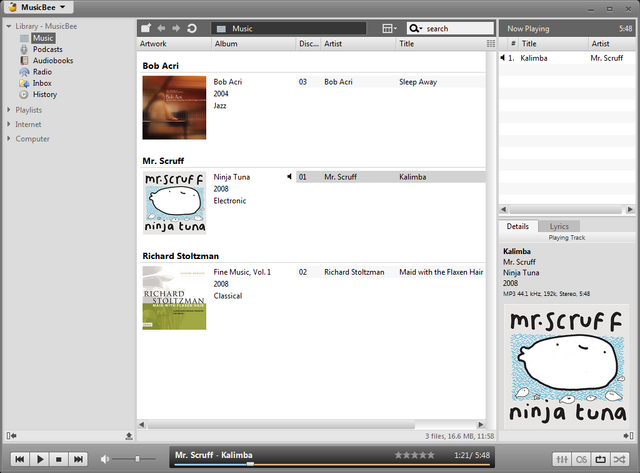Switch to the Lyrics tab
640x473 pixels.
tap(559, 226)
